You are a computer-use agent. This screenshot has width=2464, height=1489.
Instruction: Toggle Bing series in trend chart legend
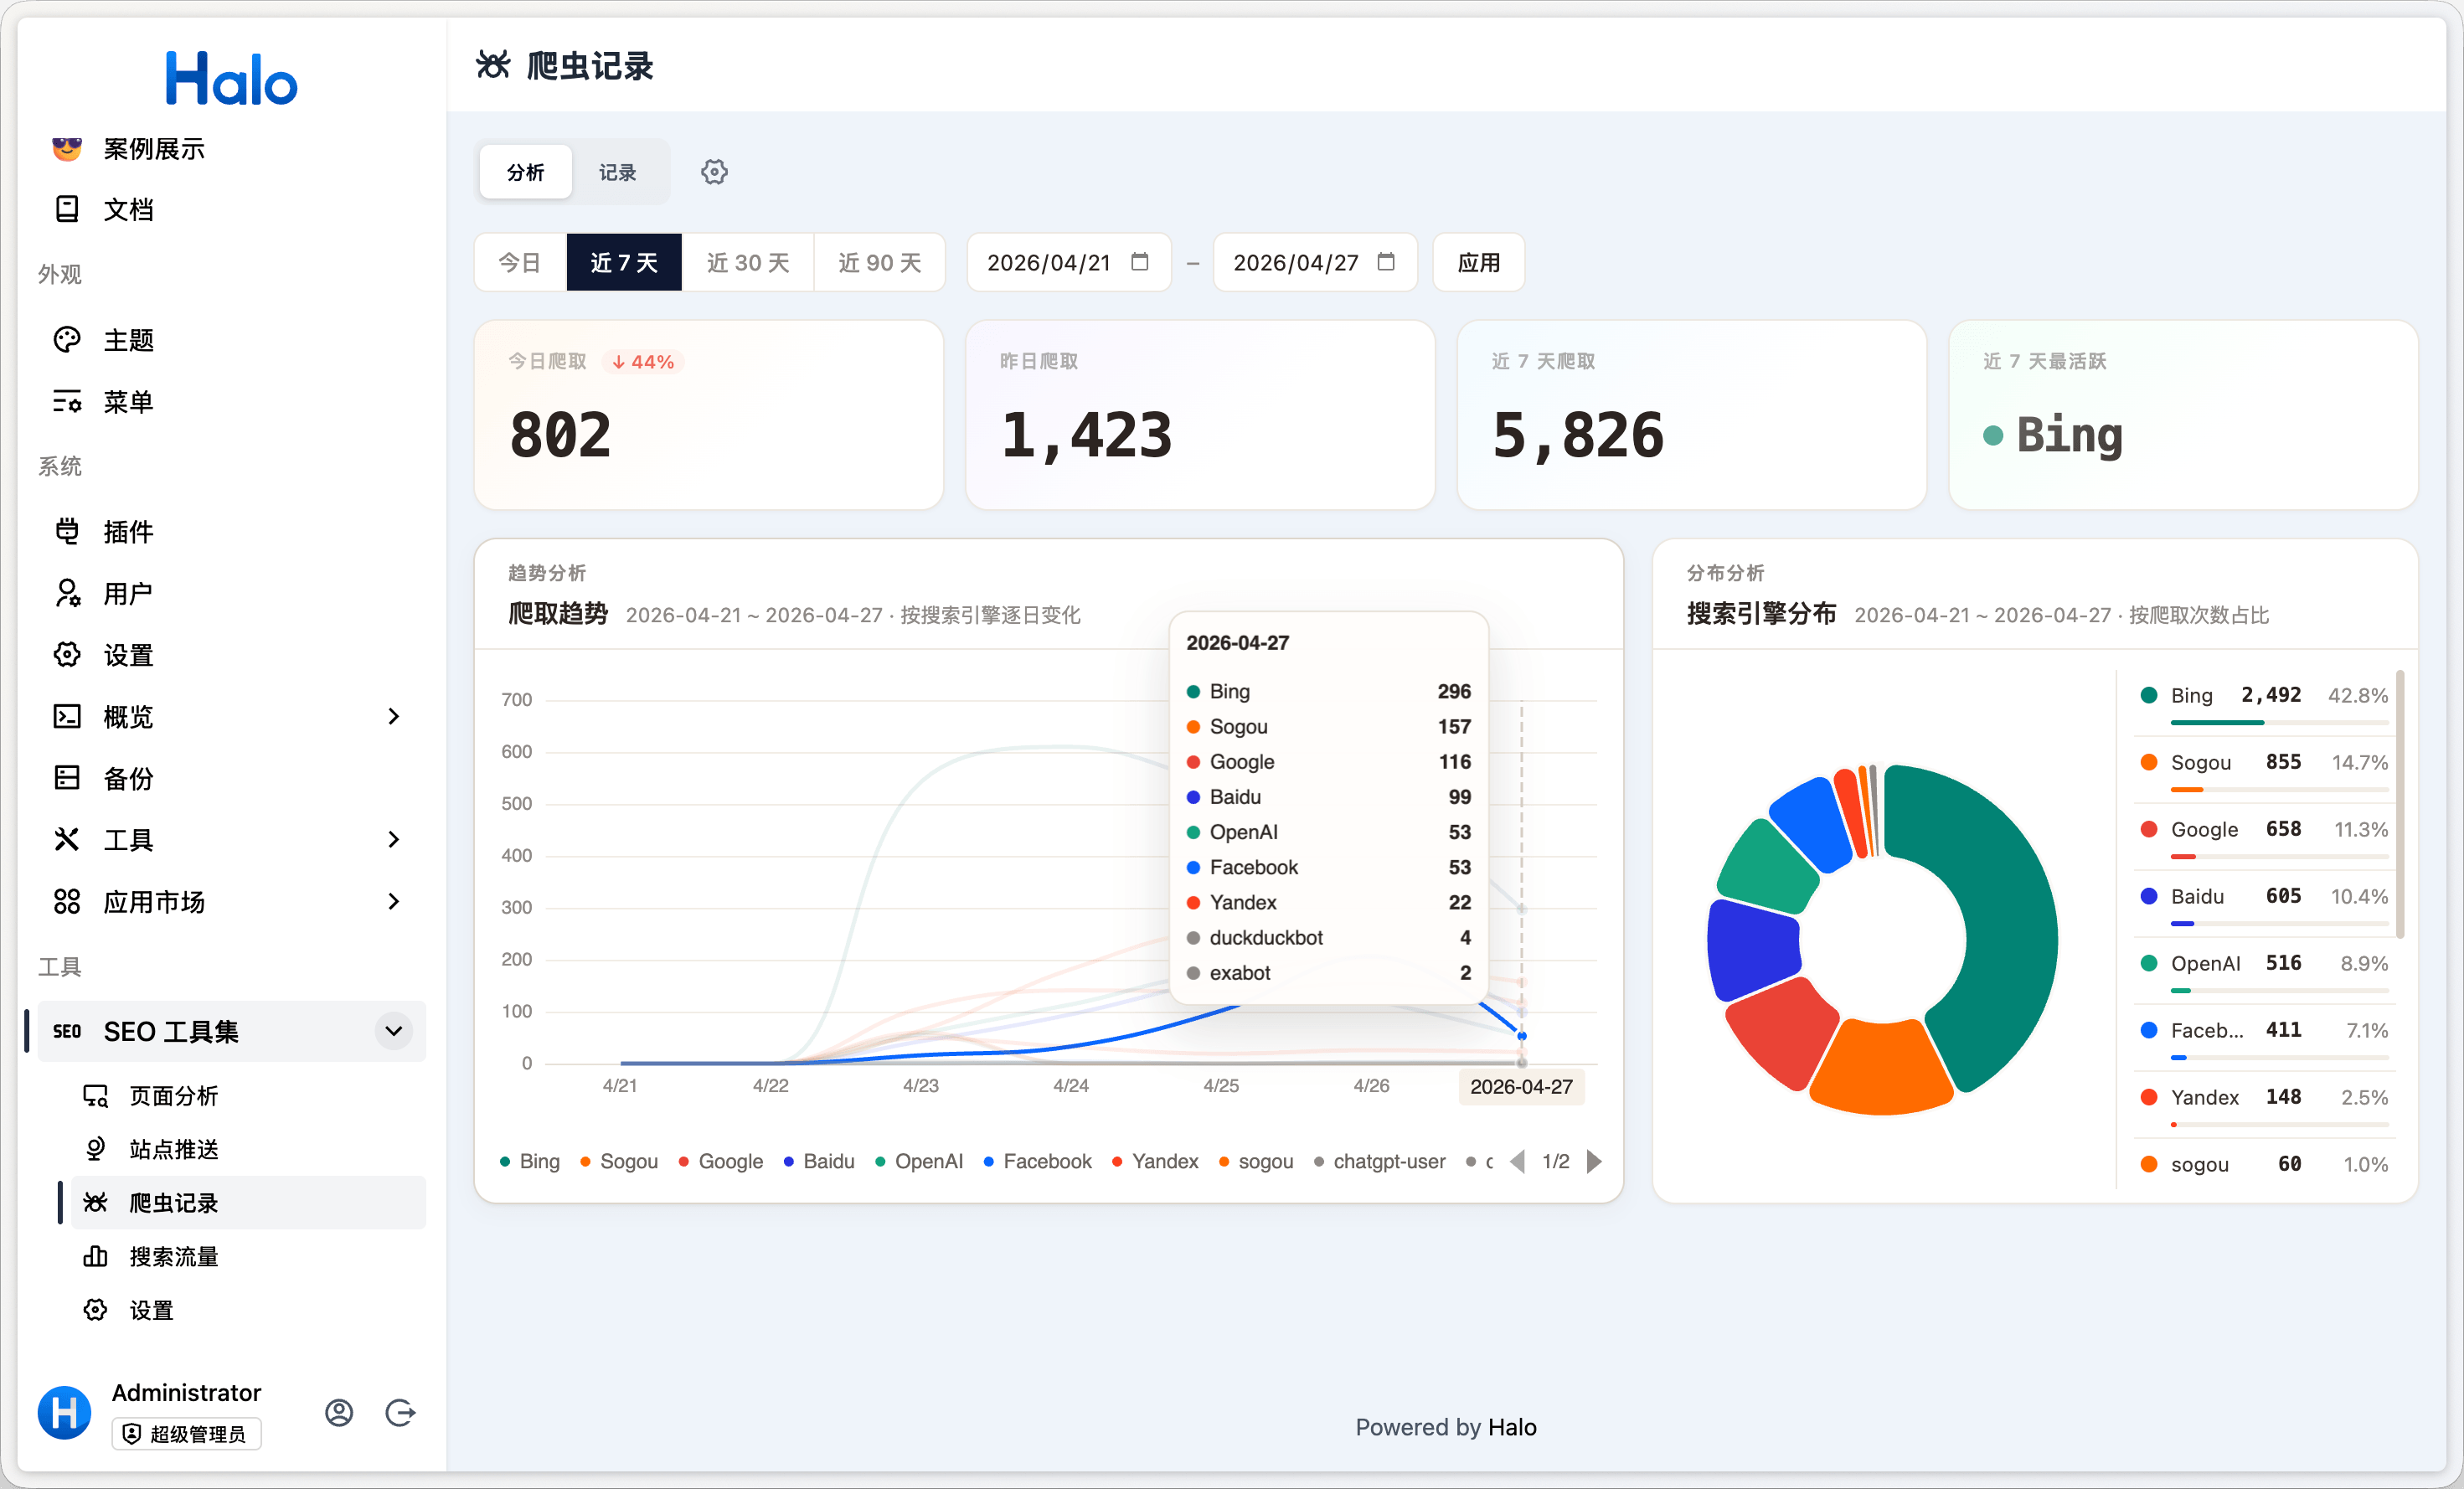(530, 1161)
